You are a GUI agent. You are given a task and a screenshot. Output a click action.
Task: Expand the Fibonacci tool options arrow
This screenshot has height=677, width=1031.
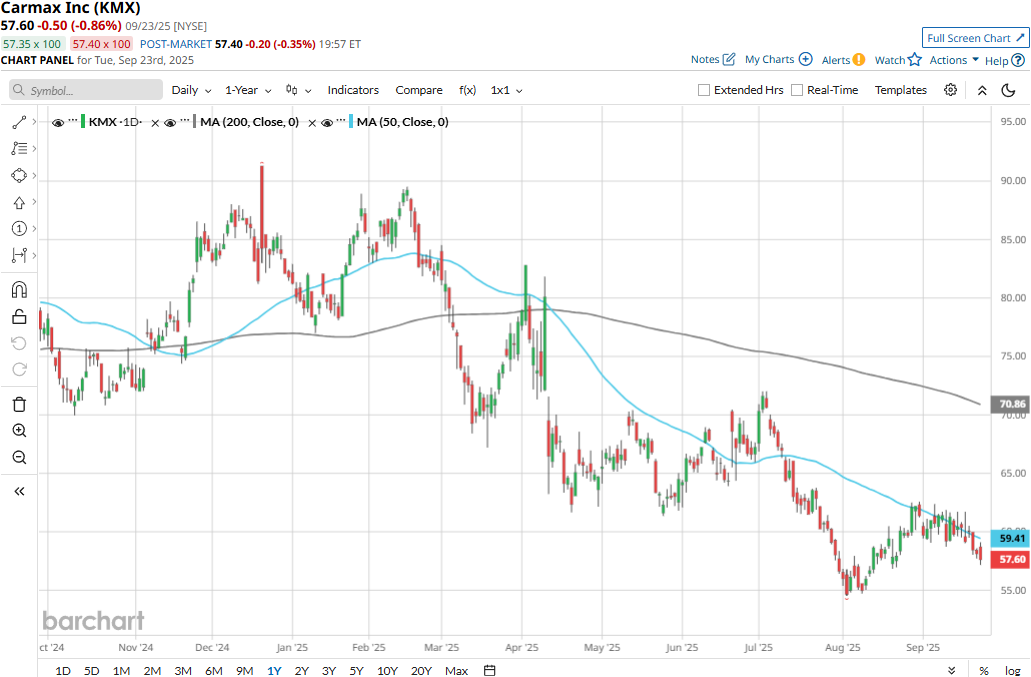coord(34,149)
